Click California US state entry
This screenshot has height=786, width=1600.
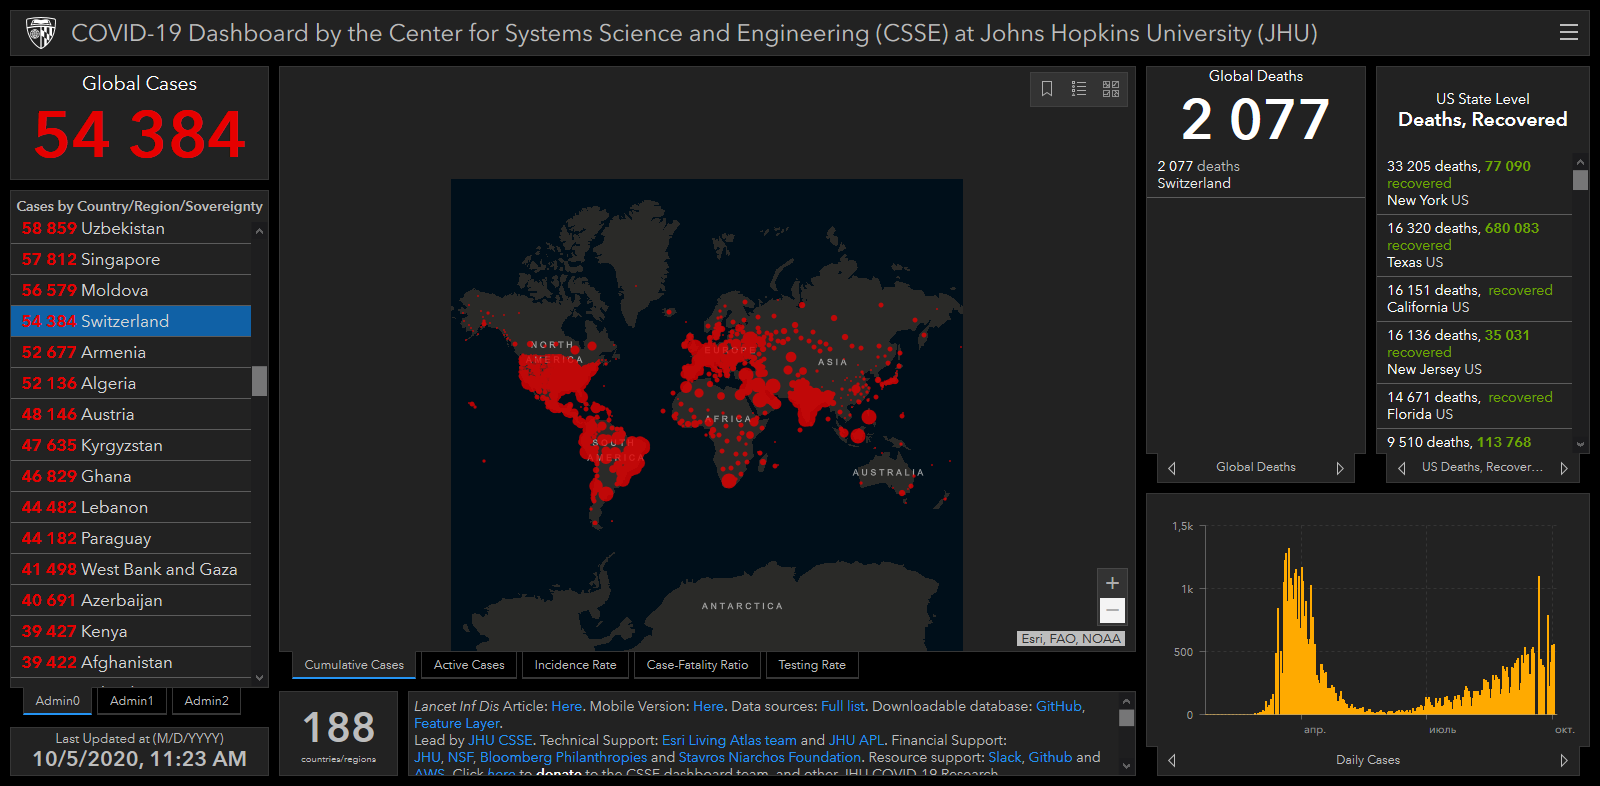pos(1475,299)
